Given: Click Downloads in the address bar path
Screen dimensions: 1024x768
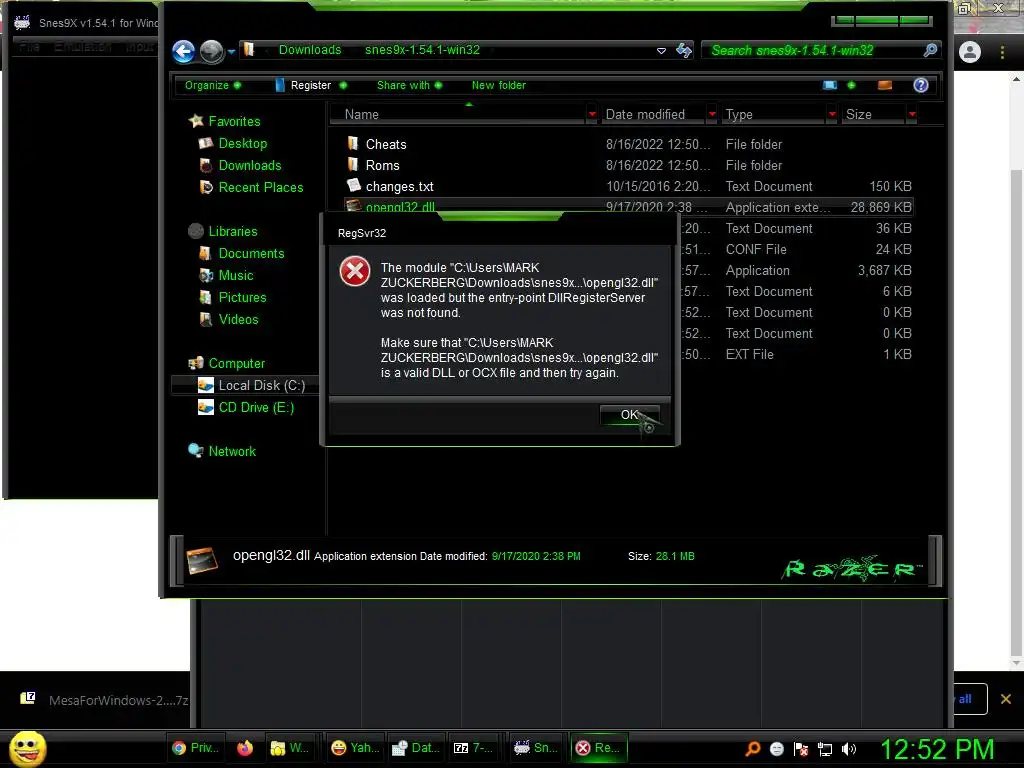Looking at the screenshot, I should [310, 50].
